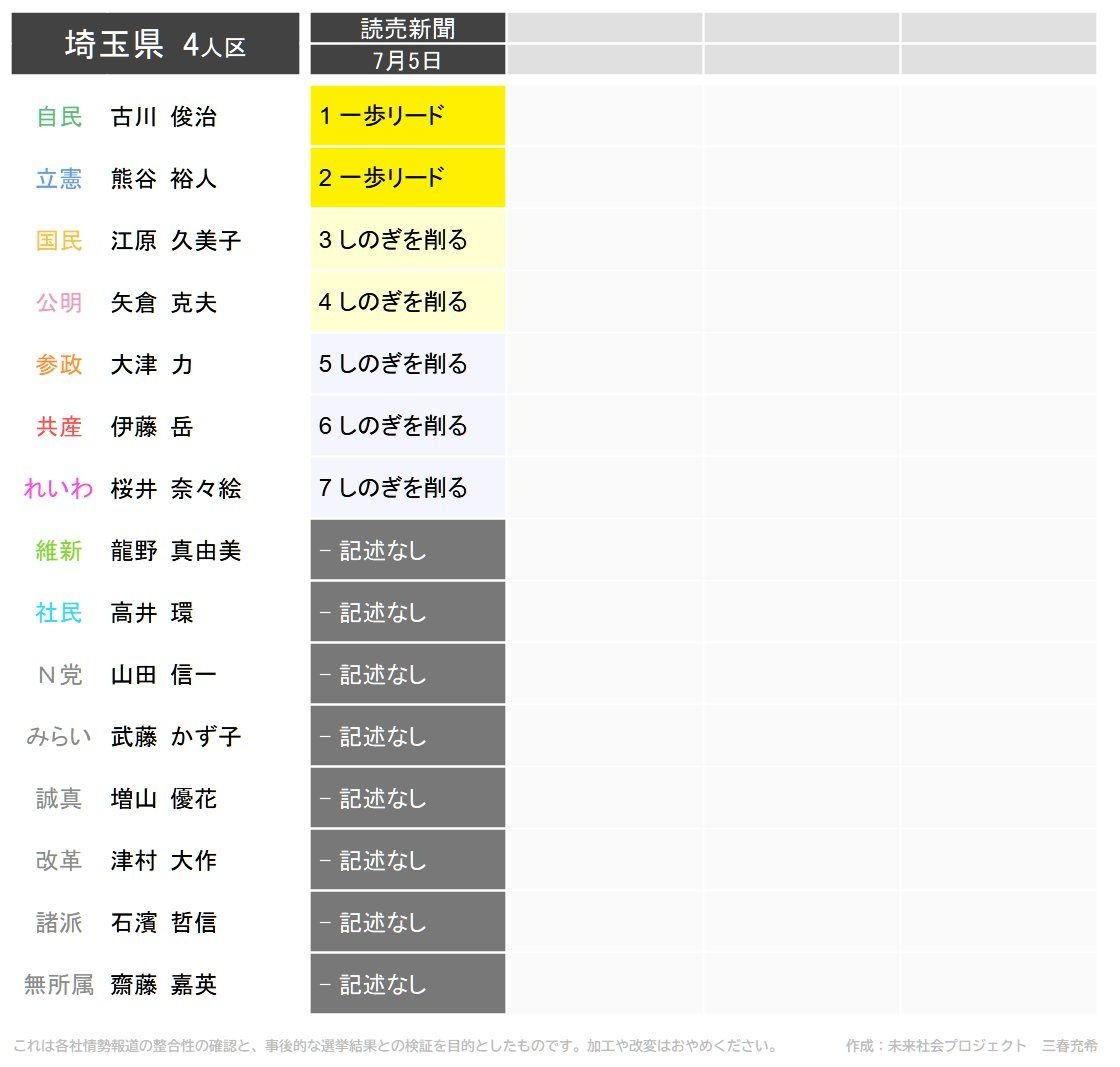The width and height of the screenshot is (1120, 1067).
Task: Click the 埼玉県 4人区 title header
Action: [155, 44]
